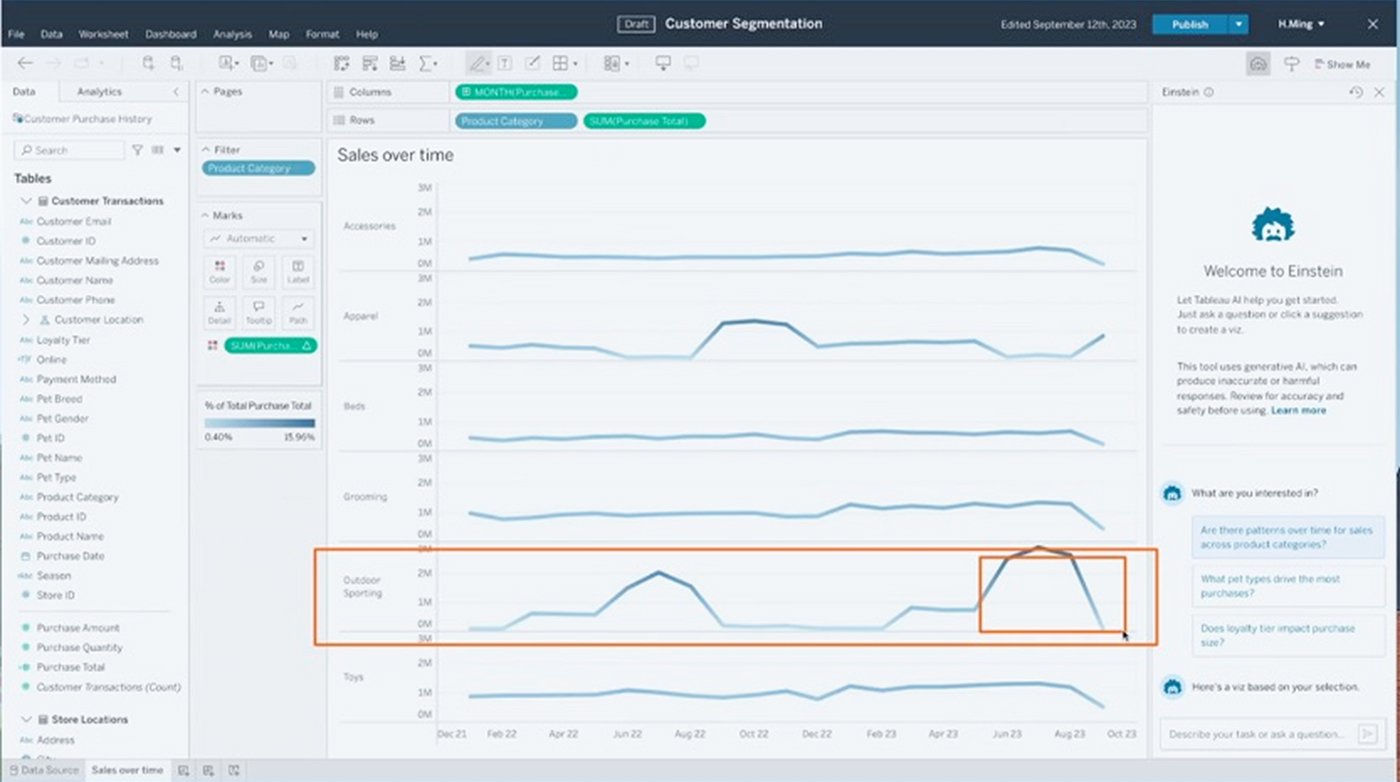Screen dimensions: 1400x782
Task: Click the back arrow undo icon
Action: pos(25,64)
